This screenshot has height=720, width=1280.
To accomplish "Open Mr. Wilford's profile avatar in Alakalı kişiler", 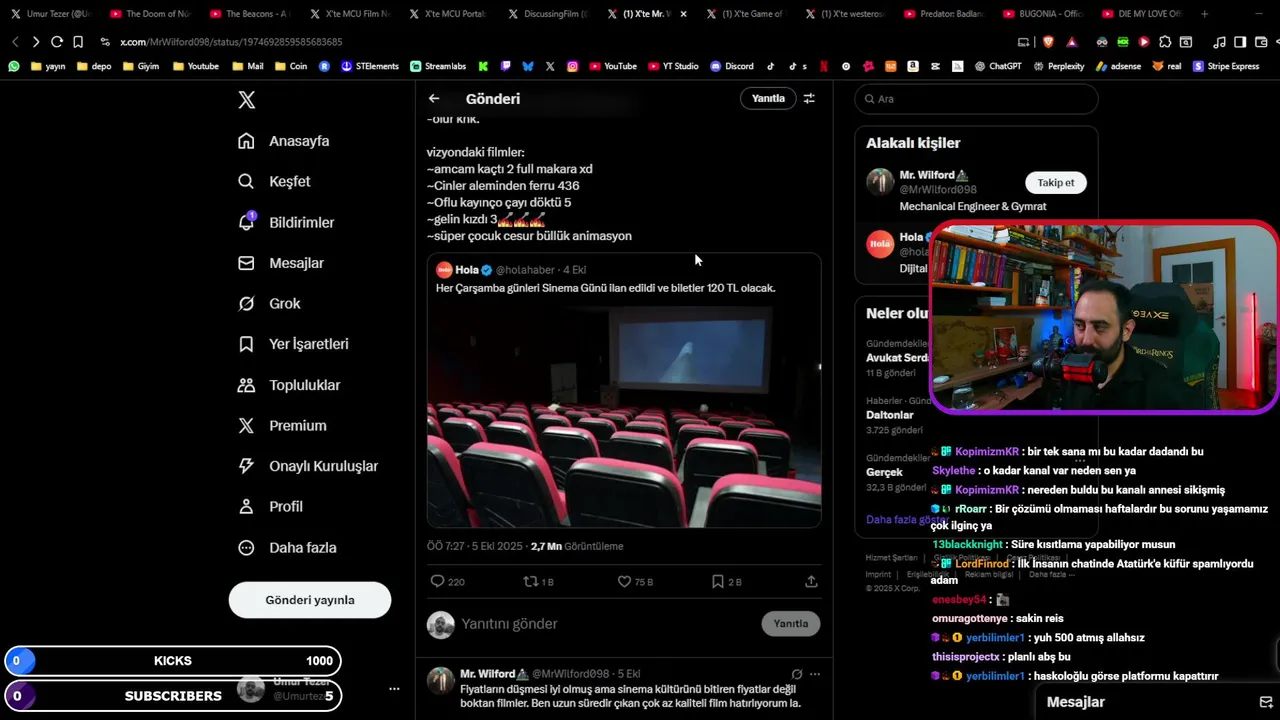I will (x=880, y=182).
